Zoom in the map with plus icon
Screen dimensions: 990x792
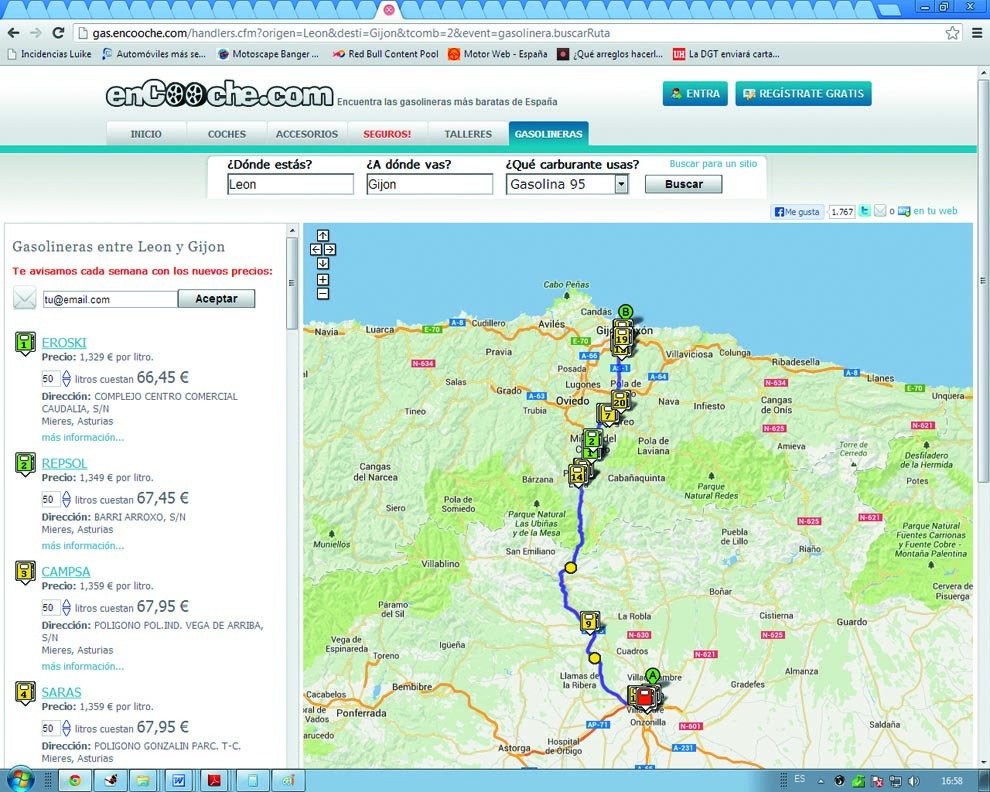click(x=323, y=279)
